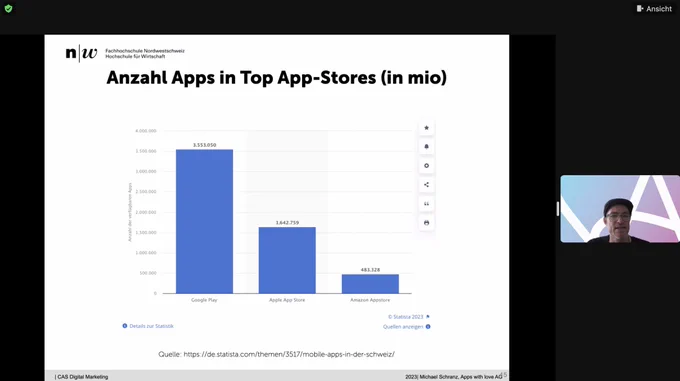Click the Apple App Store axis label
Screen dimensions: 680x381
pos(287,300)
